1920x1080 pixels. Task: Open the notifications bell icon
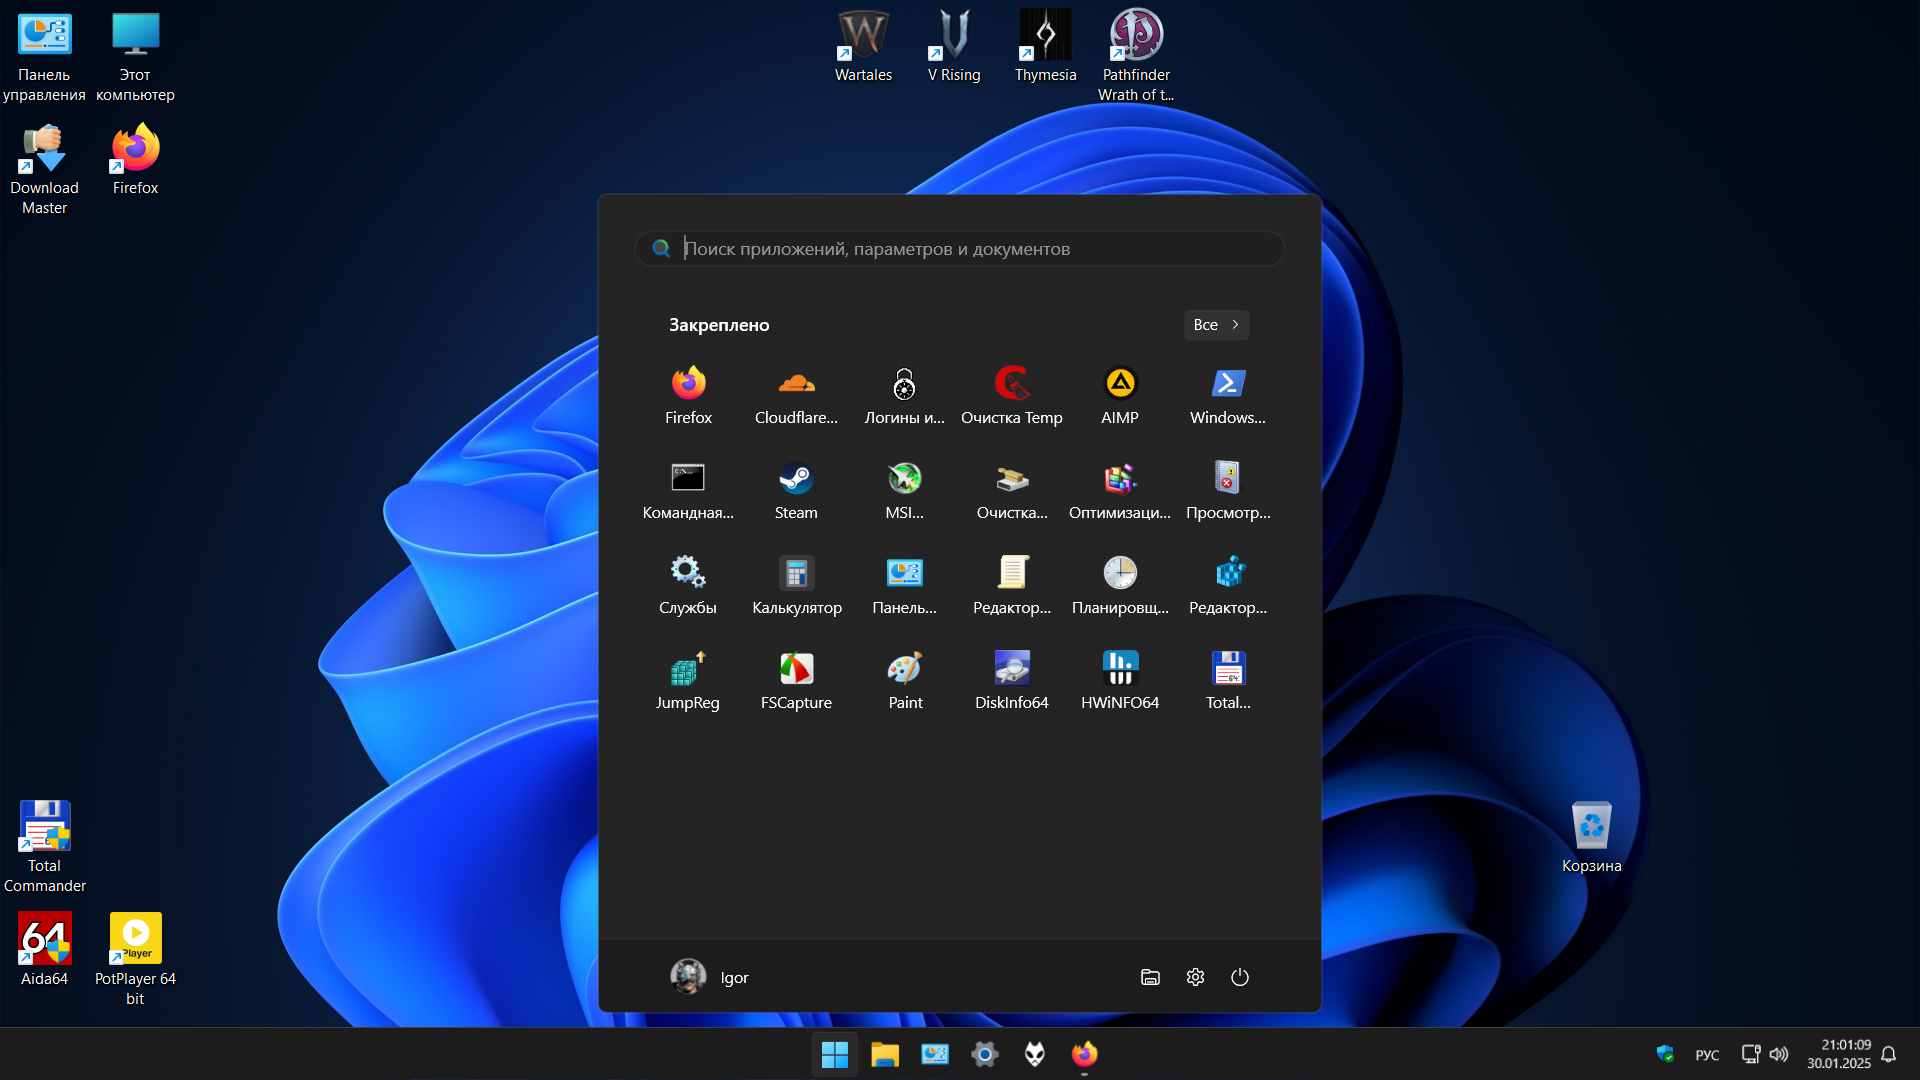tap(1889, 1054)
